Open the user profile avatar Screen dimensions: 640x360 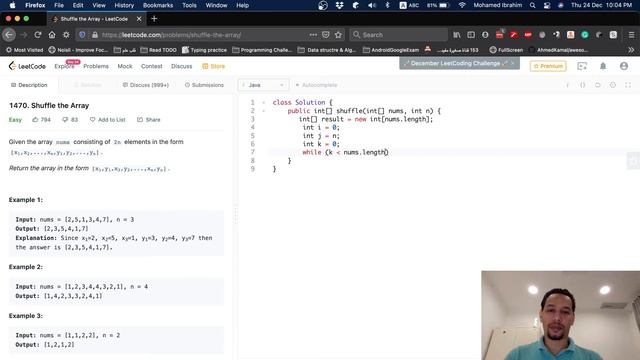[624, 66]
